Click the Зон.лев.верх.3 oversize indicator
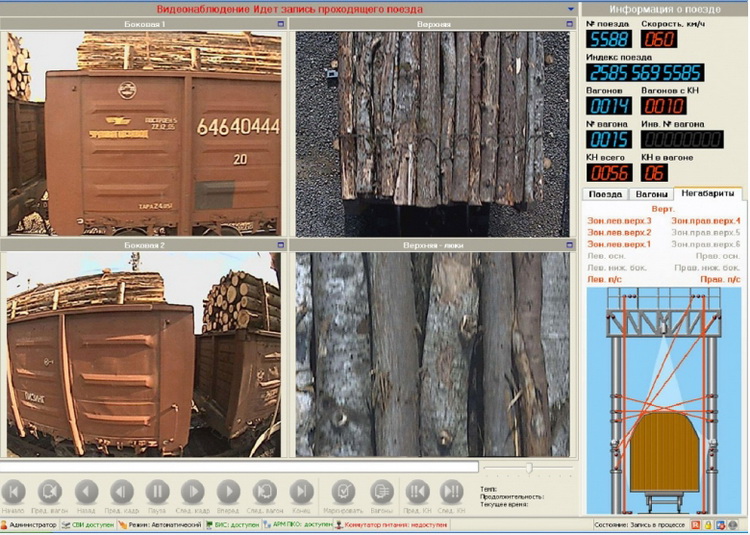 pyautogui.click(x=619, y=220)
